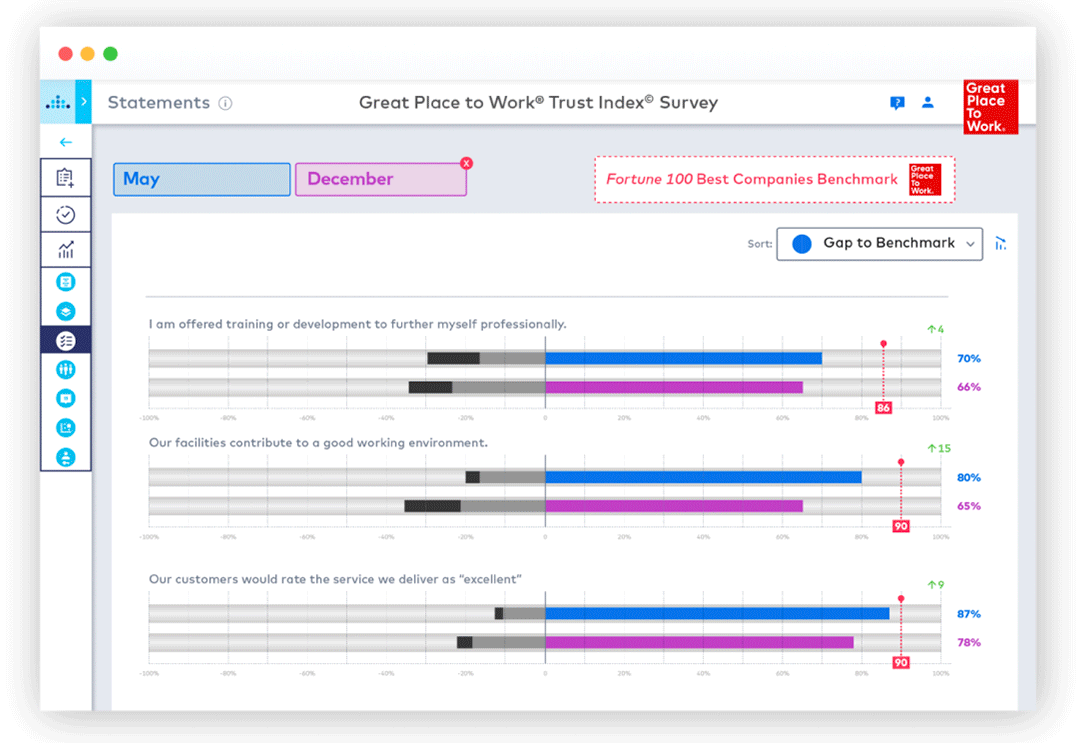Open the people group sidebar icon
1080x743 pixels.
(65, 370)
